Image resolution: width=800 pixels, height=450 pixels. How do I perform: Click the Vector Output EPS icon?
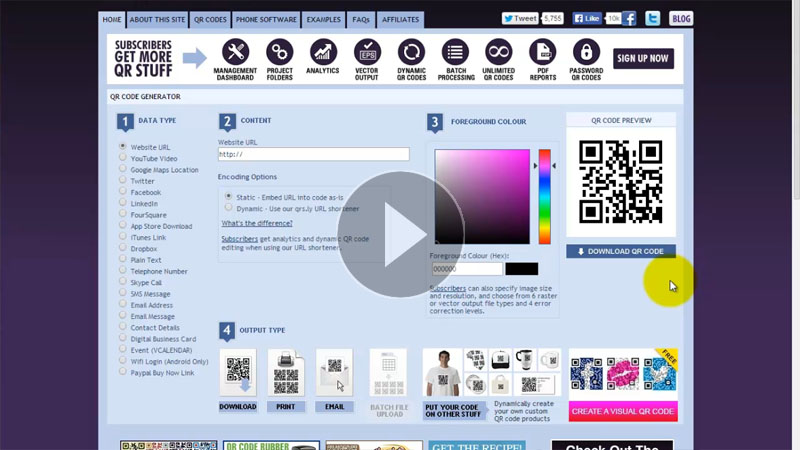(367, 53)
